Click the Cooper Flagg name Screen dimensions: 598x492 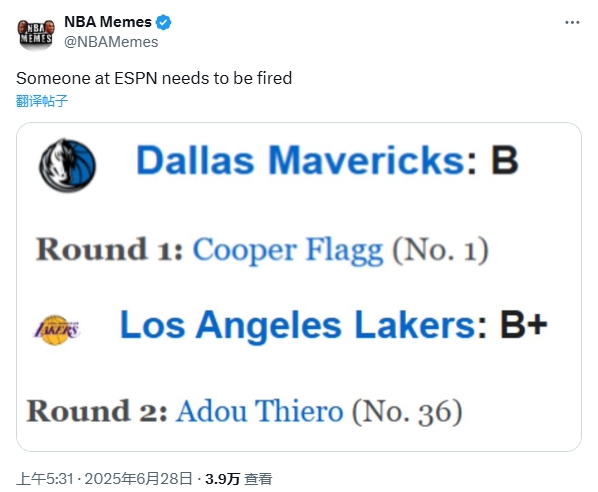288,251
